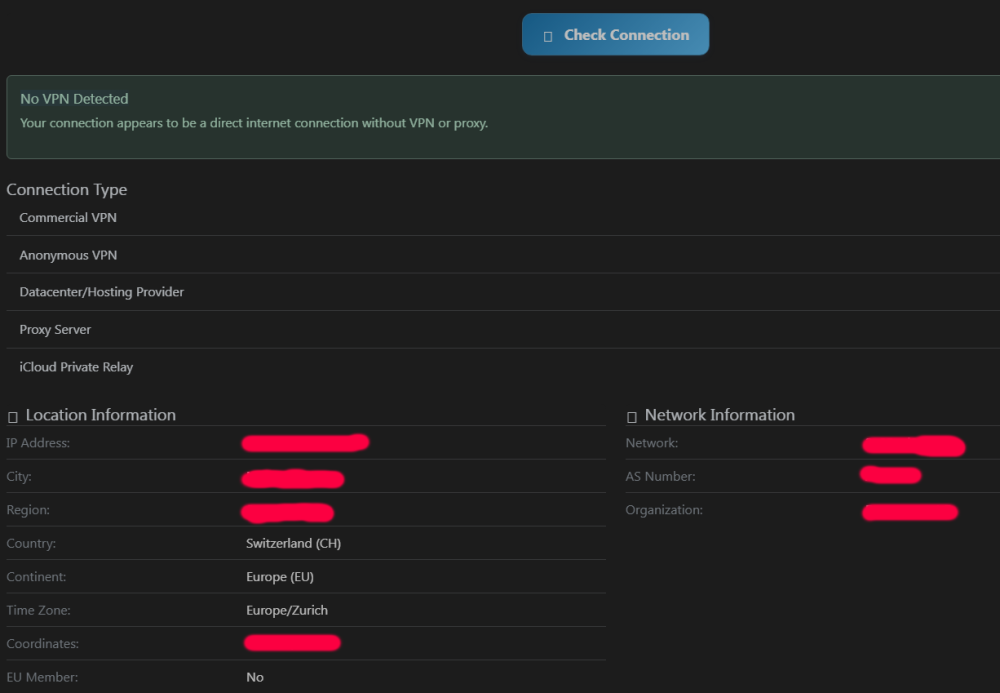Select the EU Member value No
Image resolution: width=1000 pixels, height=693 pixels.
pos(255,678)
